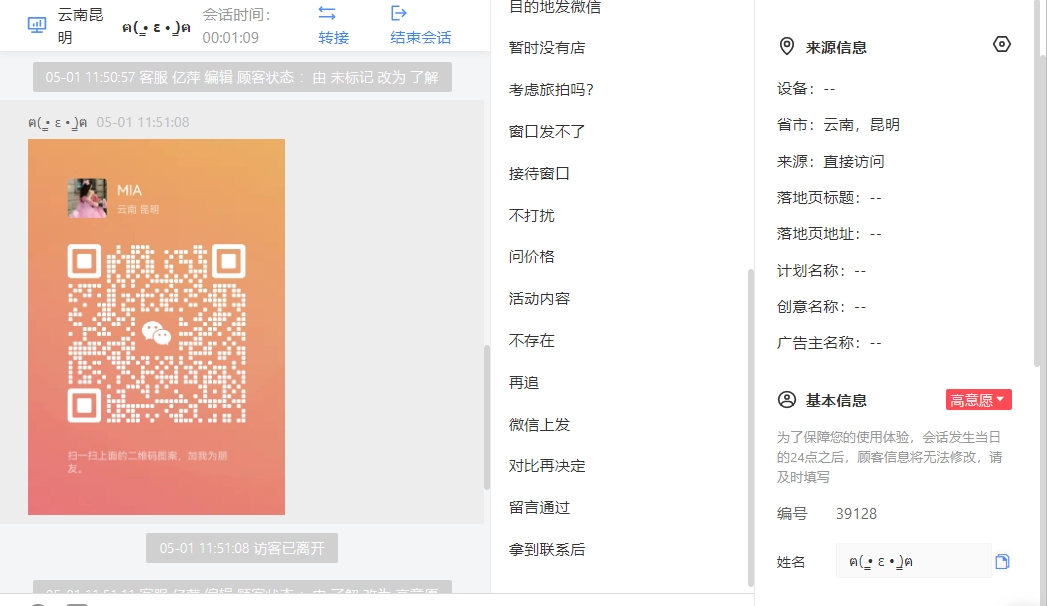Viewport: 1047px width, 606px height.
Task: Click the message timestamp 05-01 11:51:08
Action: (x=143, y=122)
